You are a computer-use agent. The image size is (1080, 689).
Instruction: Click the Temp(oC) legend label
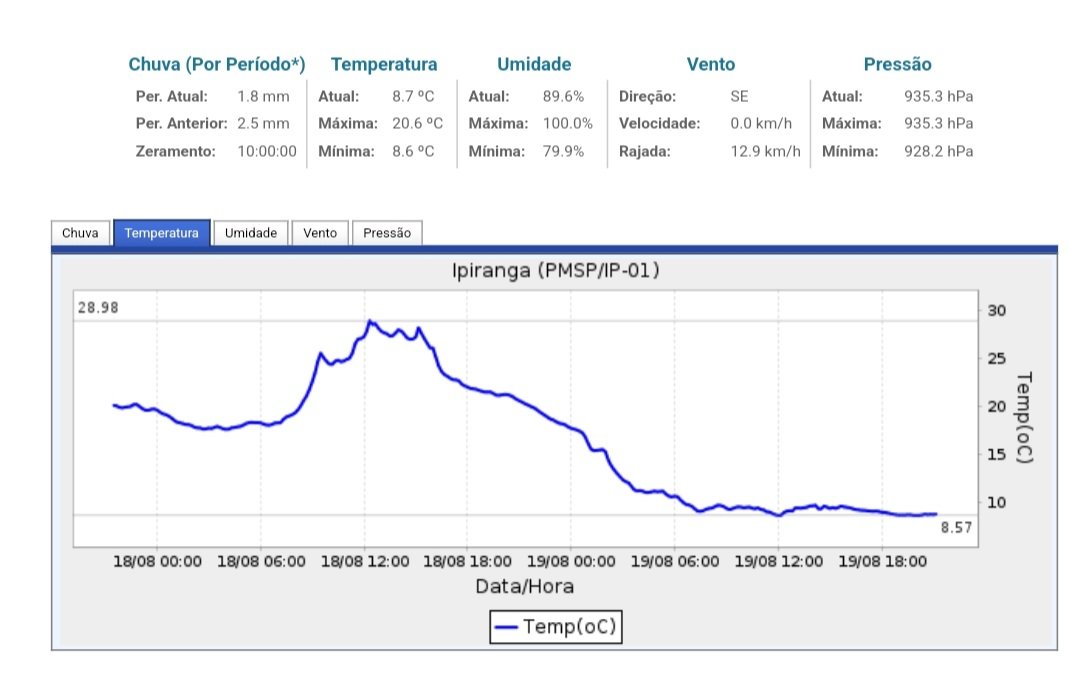pyautogui.click(x=569, y=626)
